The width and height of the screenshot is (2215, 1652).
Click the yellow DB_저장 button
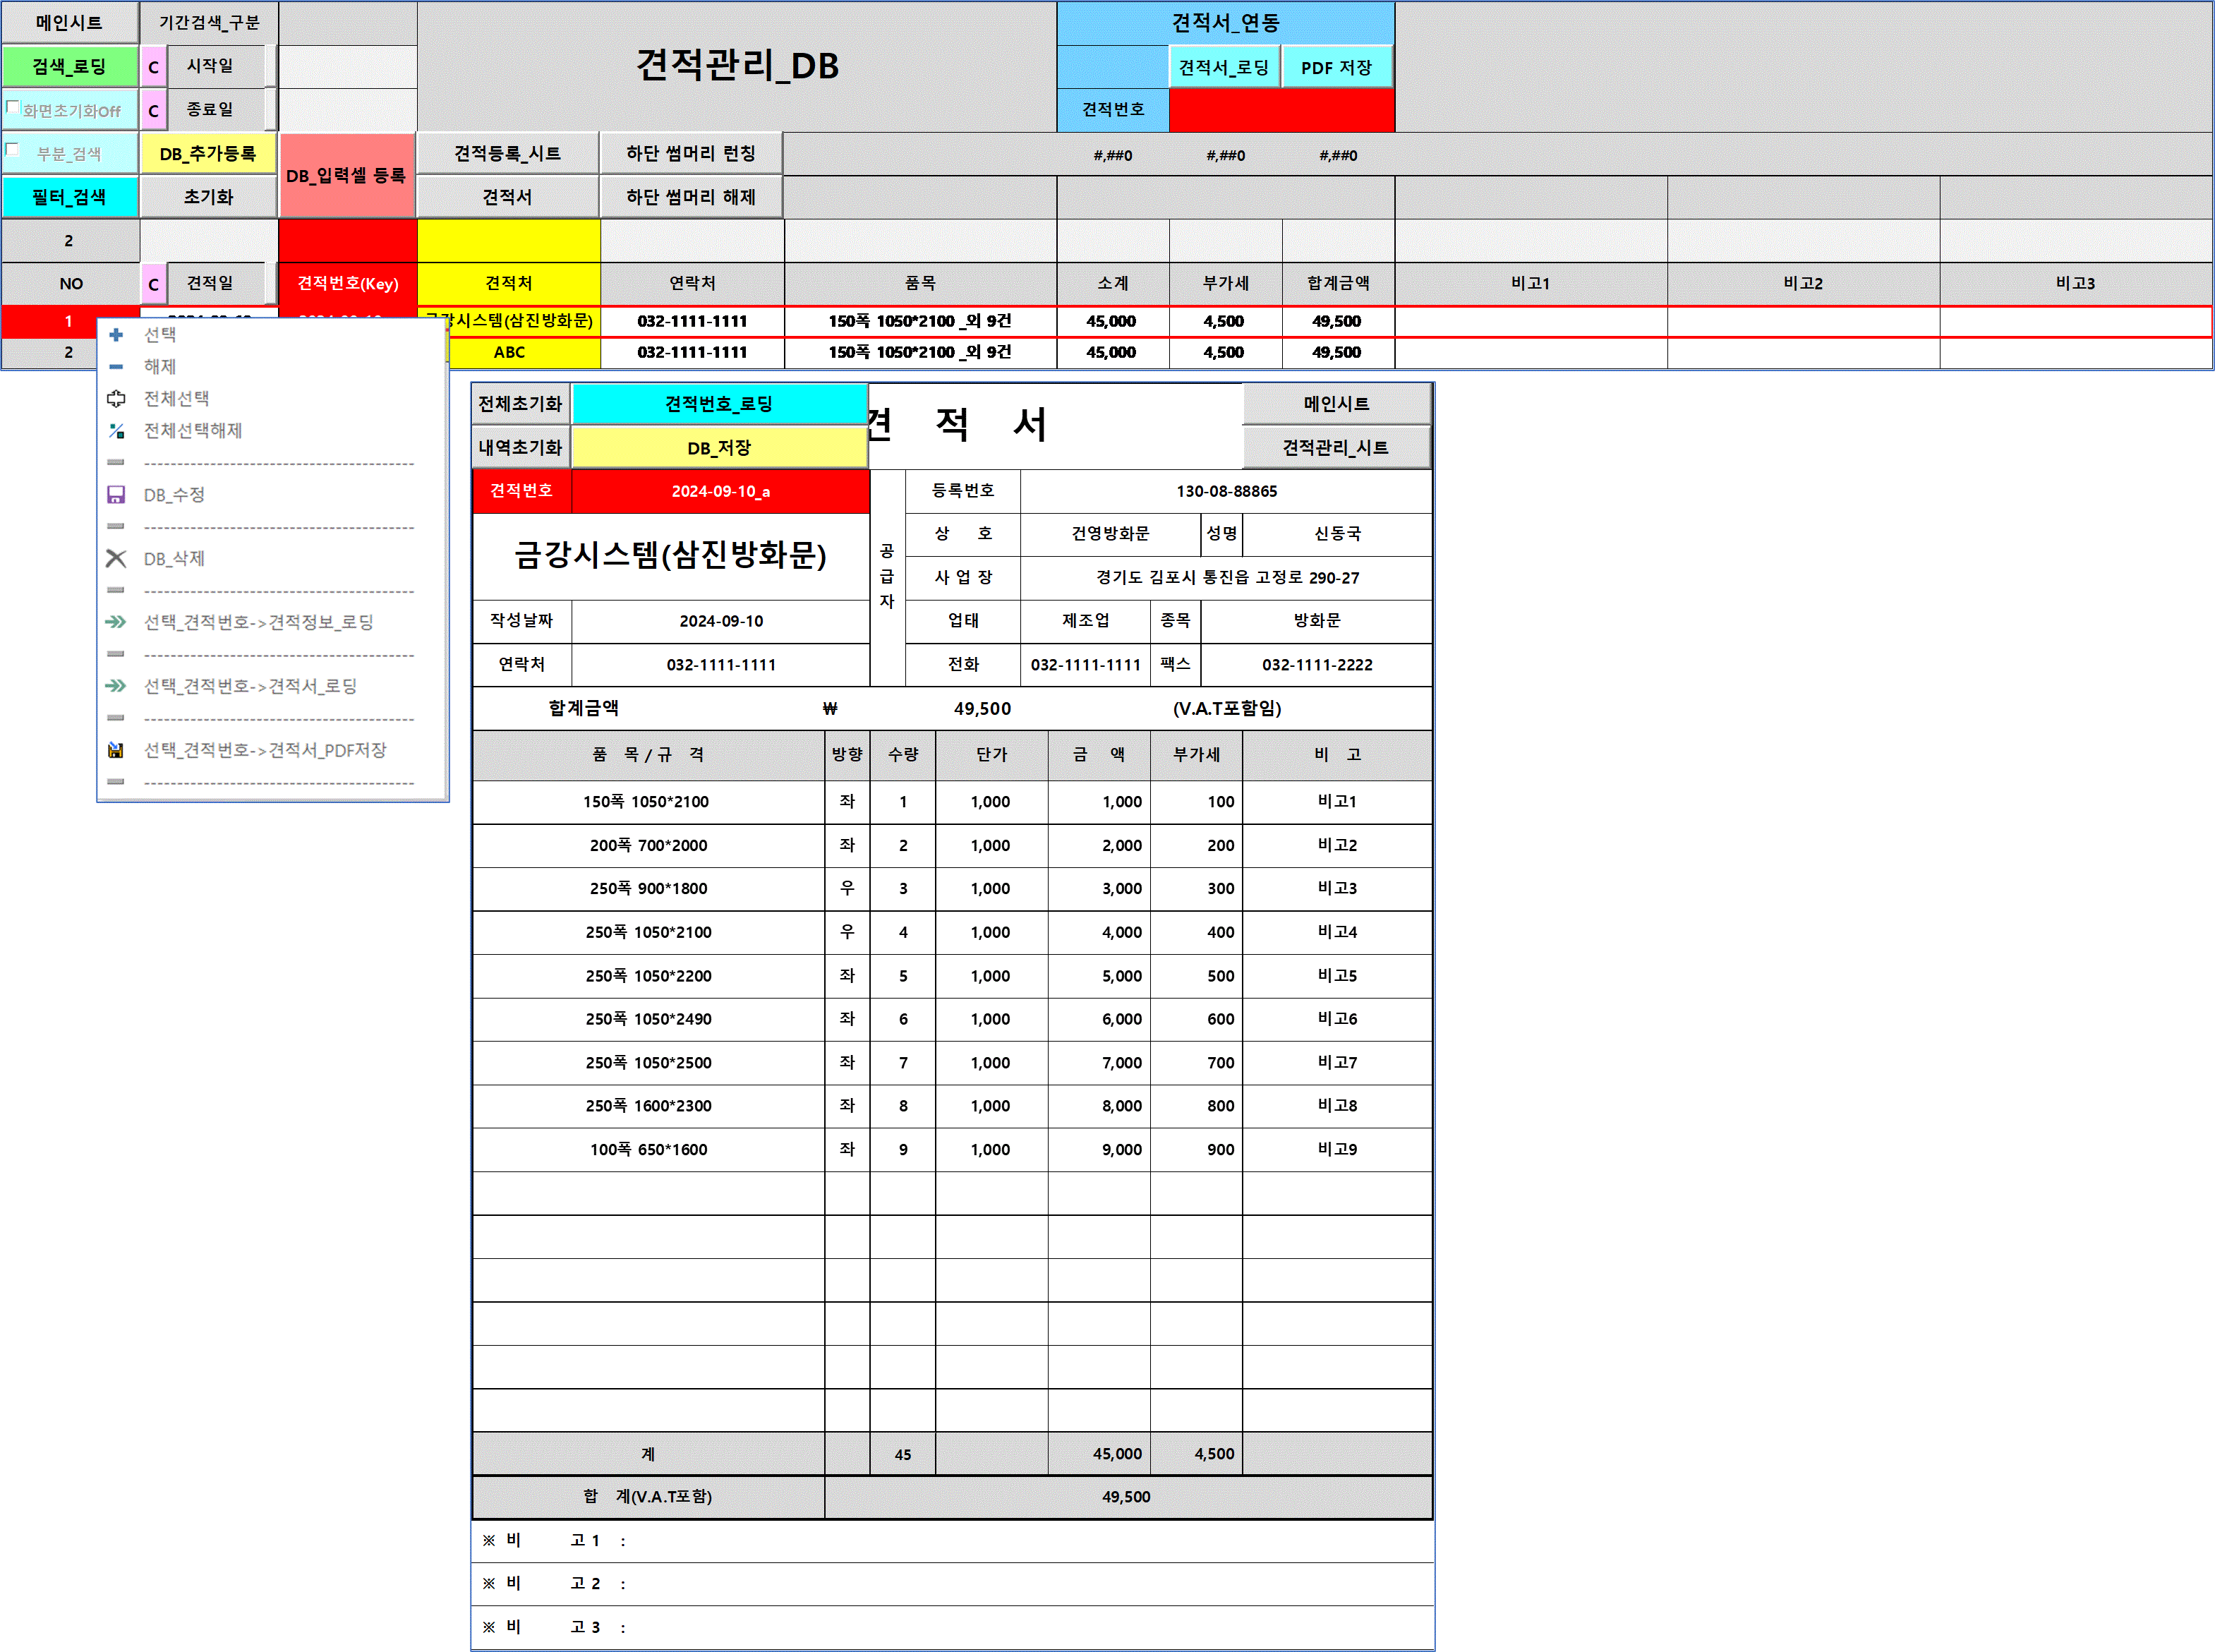[719, 448]
